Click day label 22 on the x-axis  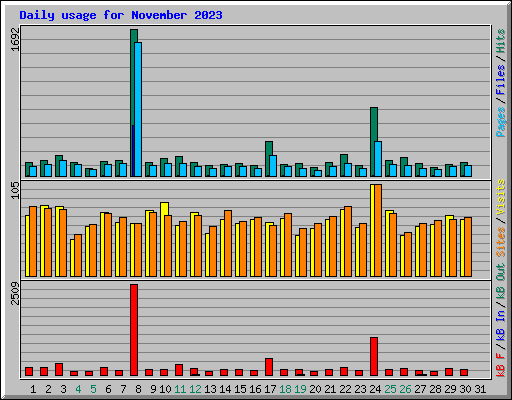(345, 389)
